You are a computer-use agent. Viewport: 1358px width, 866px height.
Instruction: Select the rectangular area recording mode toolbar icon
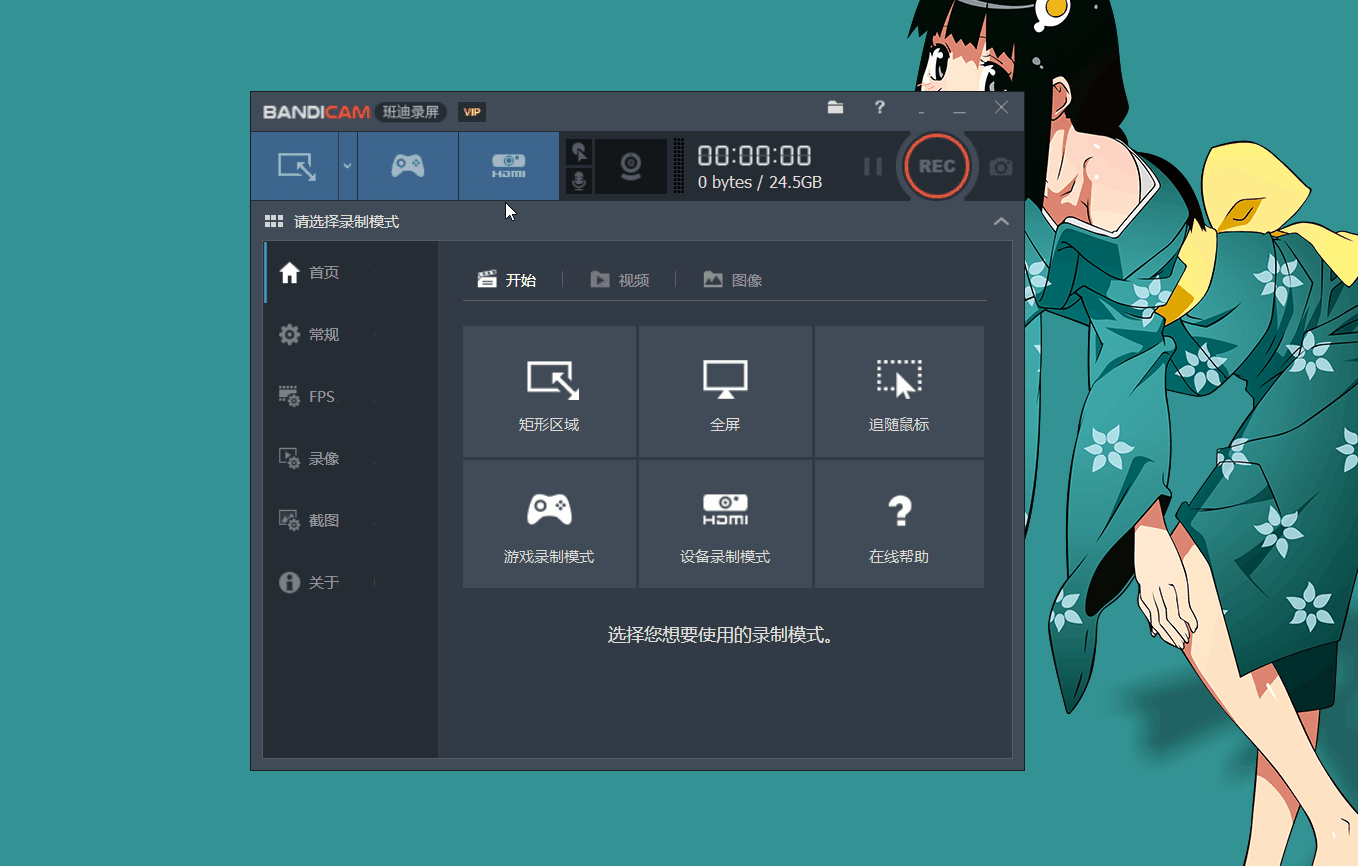[294, 166]
